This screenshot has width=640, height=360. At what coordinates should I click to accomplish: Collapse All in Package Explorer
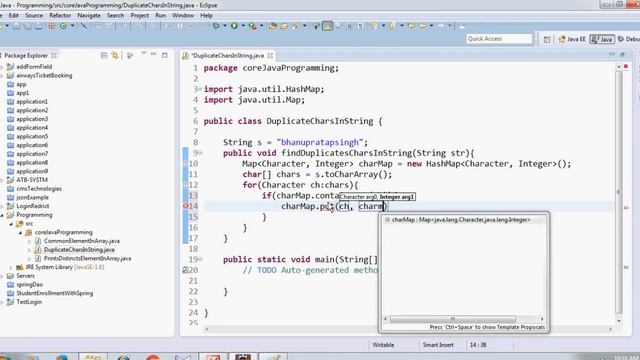coord(104,55)
